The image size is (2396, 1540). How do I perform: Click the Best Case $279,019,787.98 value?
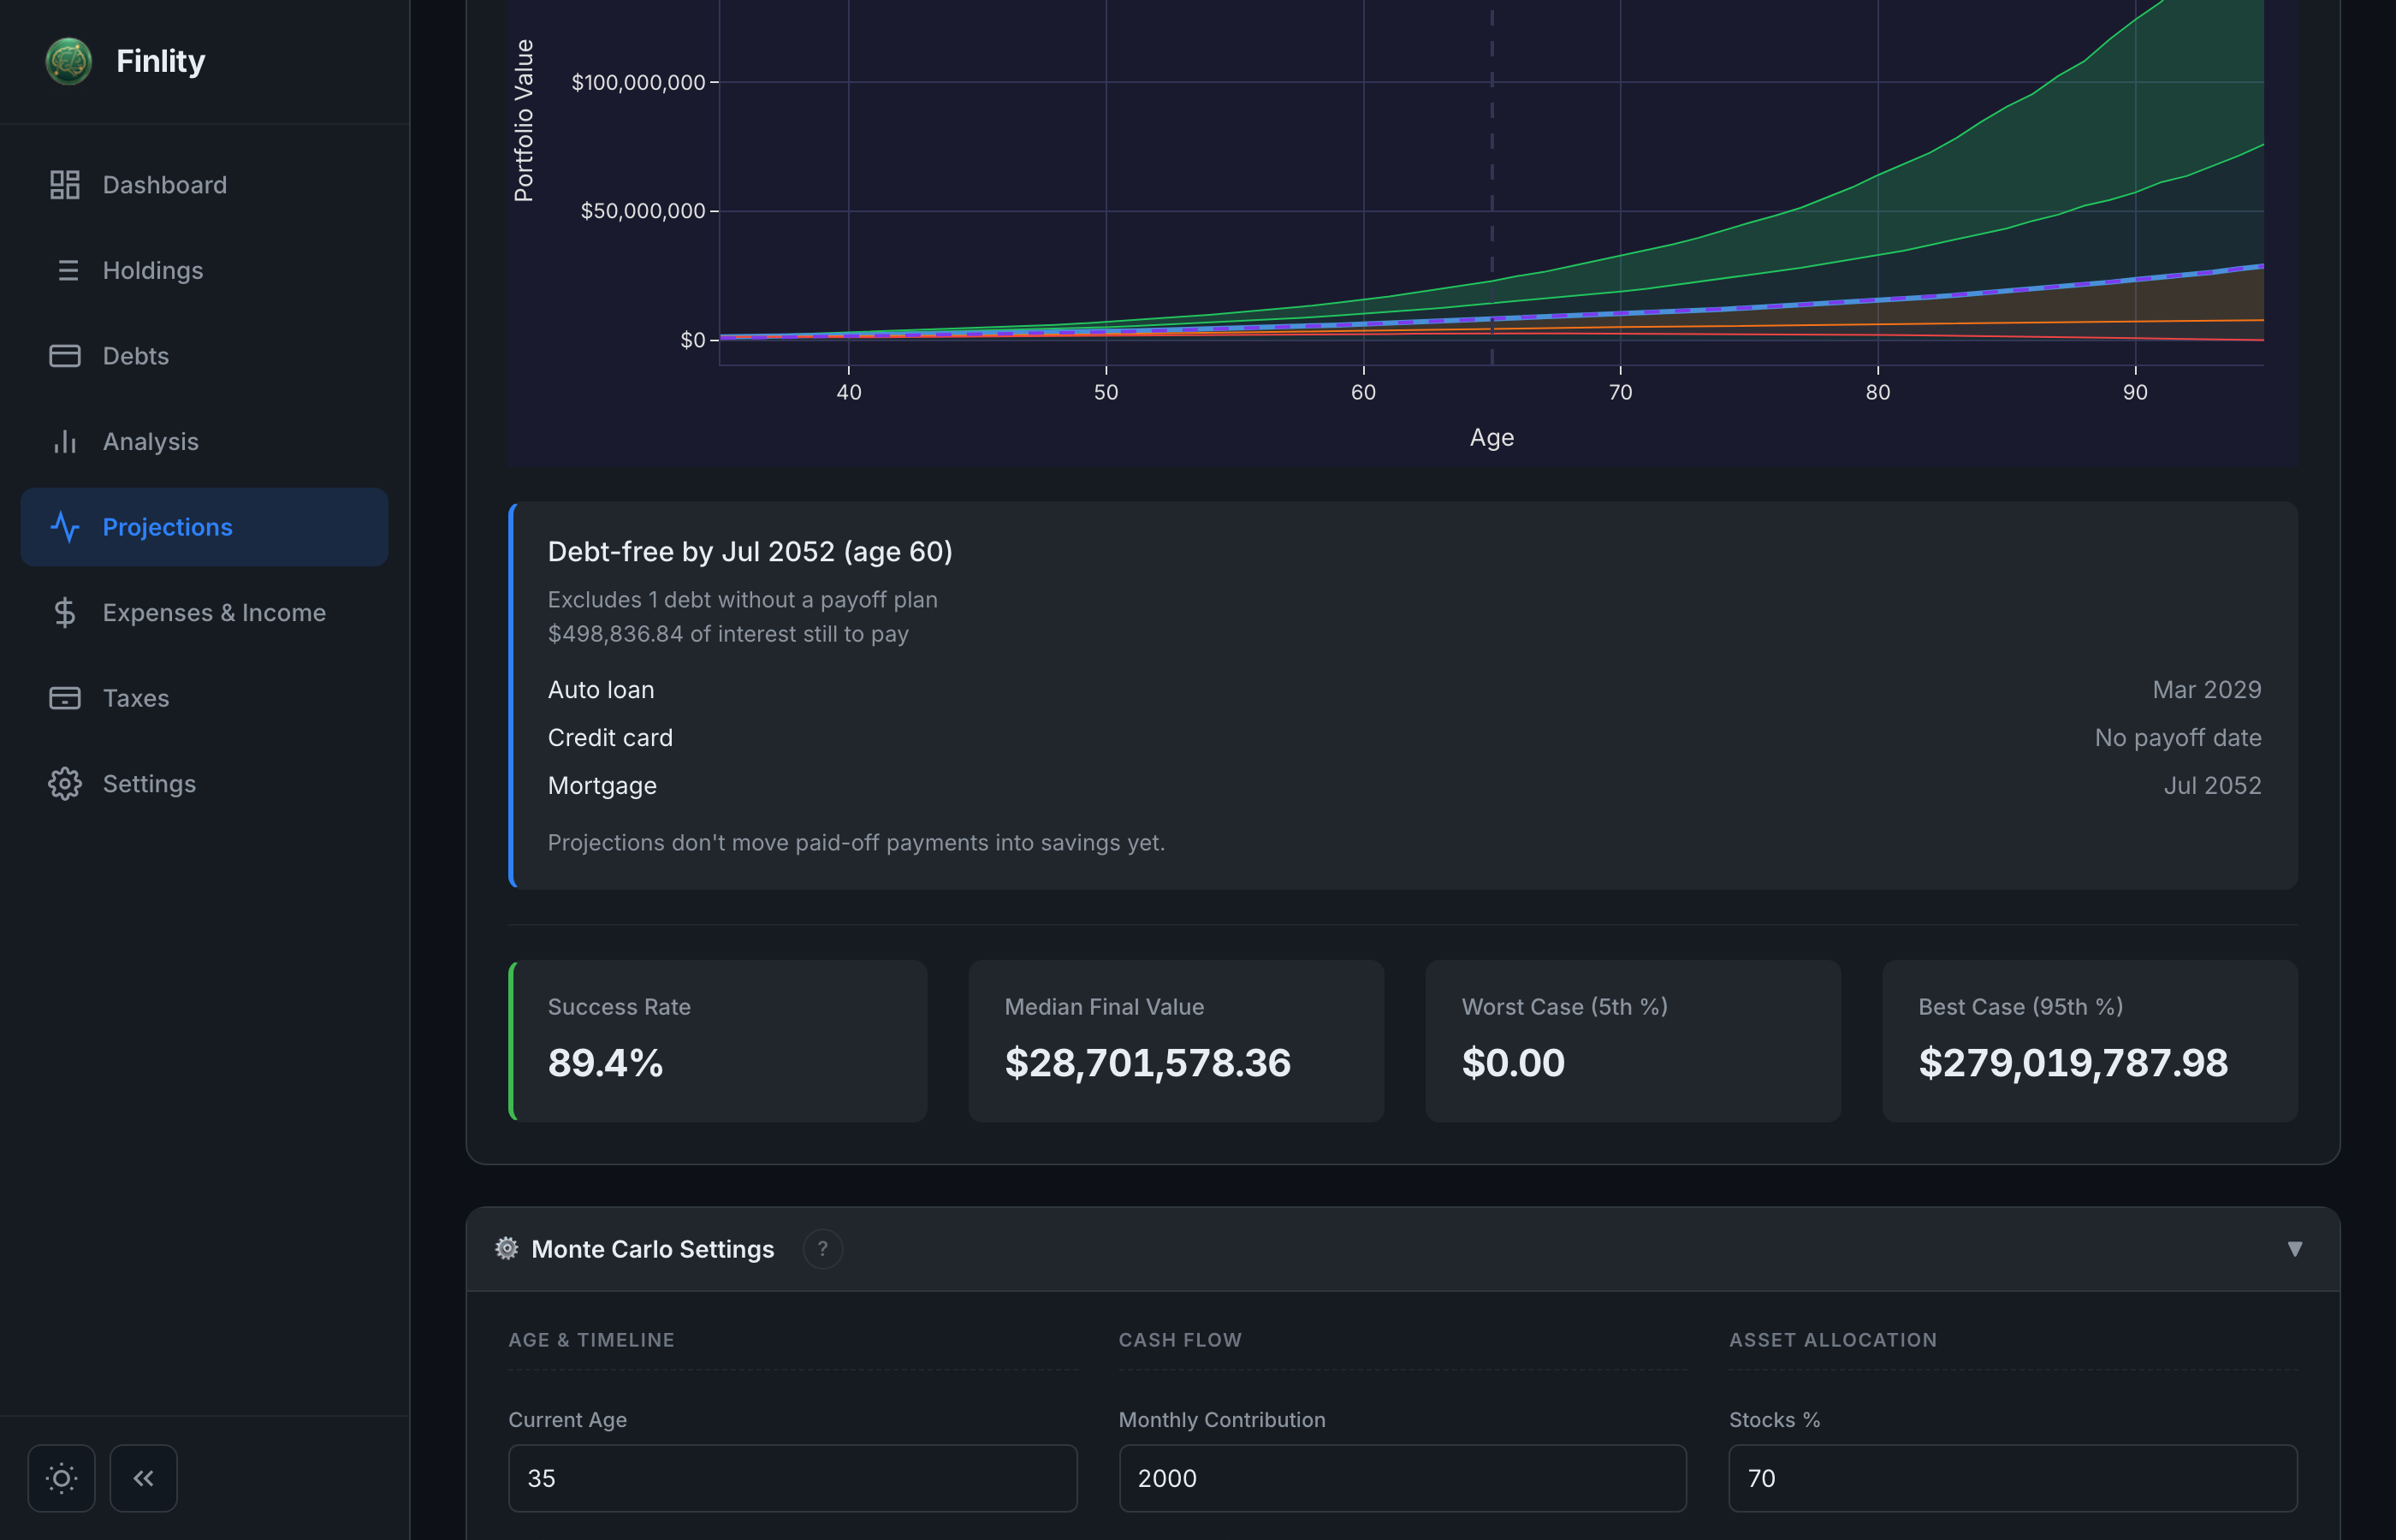click(2073, 1062)
